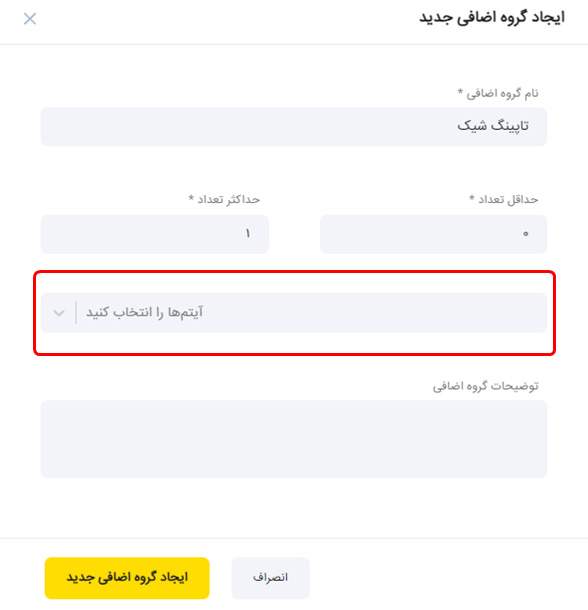This screenshot has width=588, height=610.
Task: Close the new extra group dialog
Action: (30, 18)
